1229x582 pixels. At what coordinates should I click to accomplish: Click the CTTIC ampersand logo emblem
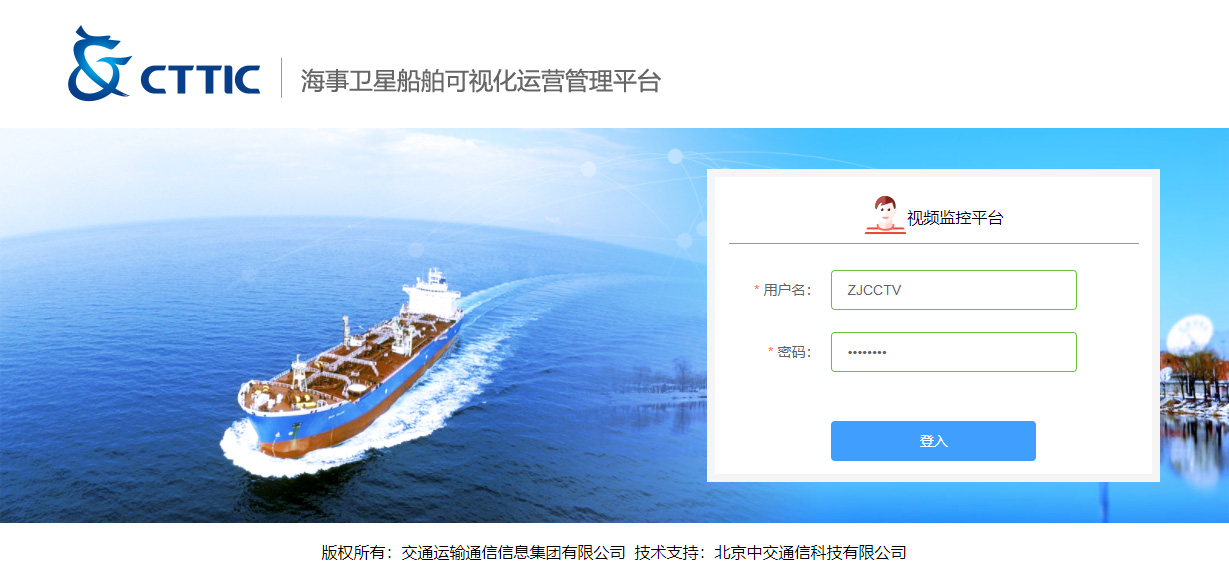[x=99, y=64]
